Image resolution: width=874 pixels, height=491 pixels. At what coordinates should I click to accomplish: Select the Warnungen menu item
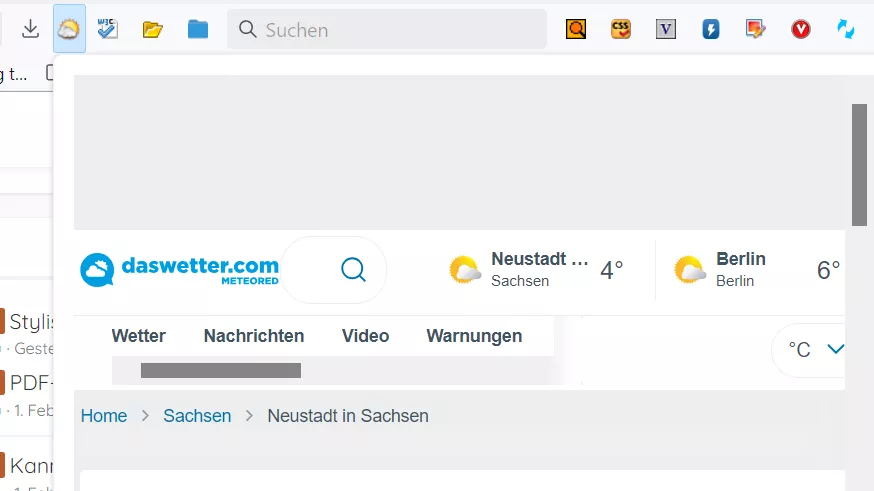474,336
